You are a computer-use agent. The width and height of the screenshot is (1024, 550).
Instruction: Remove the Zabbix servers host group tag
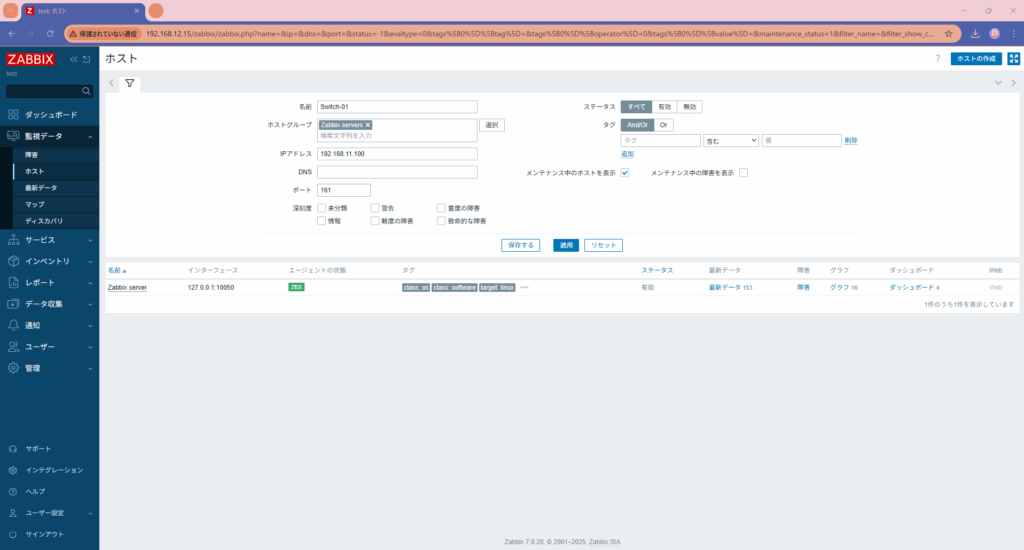coord(368,125)
